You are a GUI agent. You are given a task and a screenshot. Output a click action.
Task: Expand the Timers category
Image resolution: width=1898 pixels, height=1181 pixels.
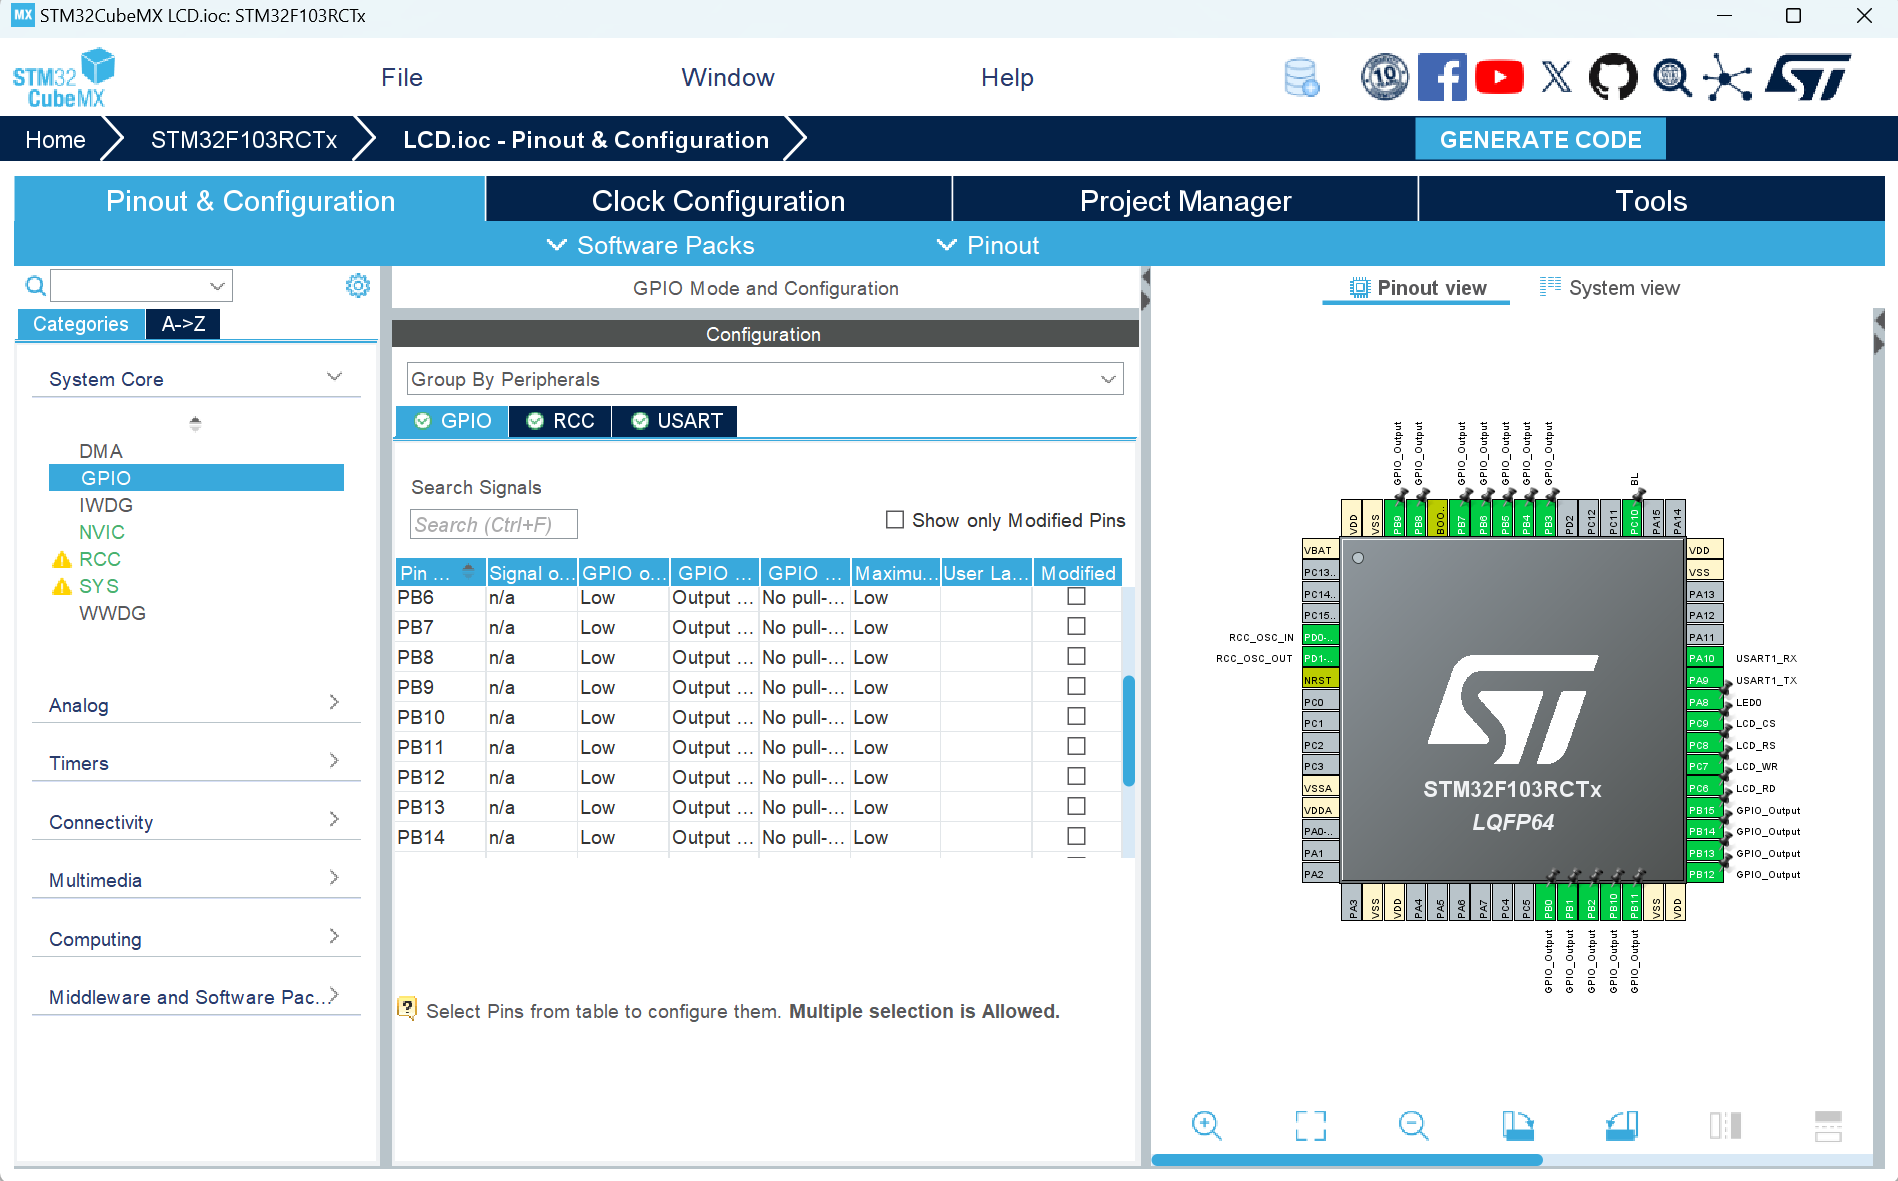pos(196,763)
